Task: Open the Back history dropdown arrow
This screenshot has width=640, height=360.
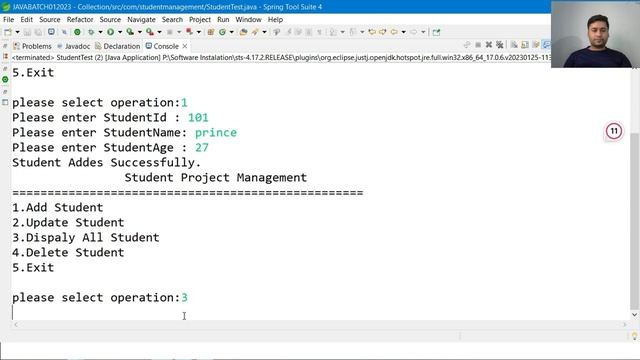Action: point(403,32)
